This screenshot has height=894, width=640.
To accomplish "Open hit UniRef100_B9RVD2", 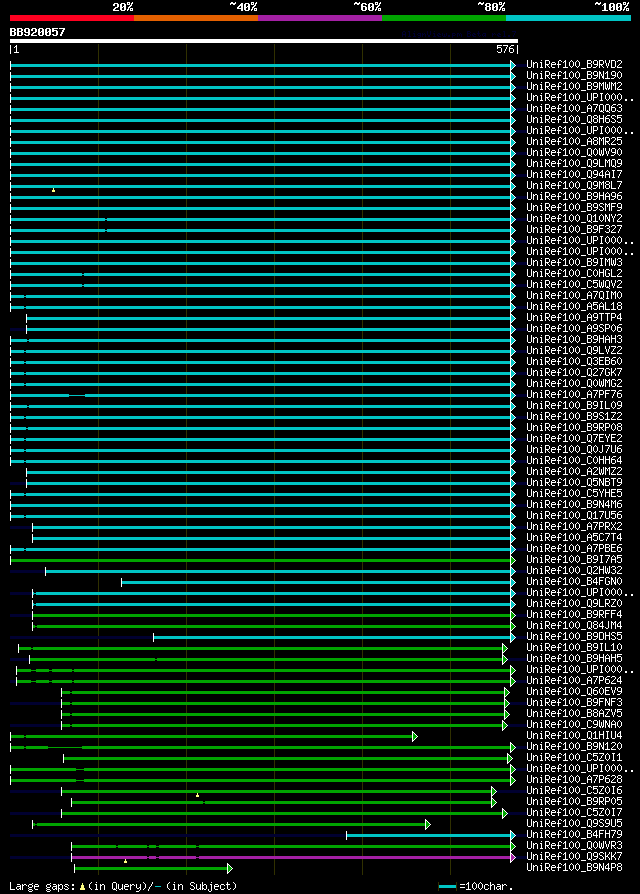I will (574, 64).
